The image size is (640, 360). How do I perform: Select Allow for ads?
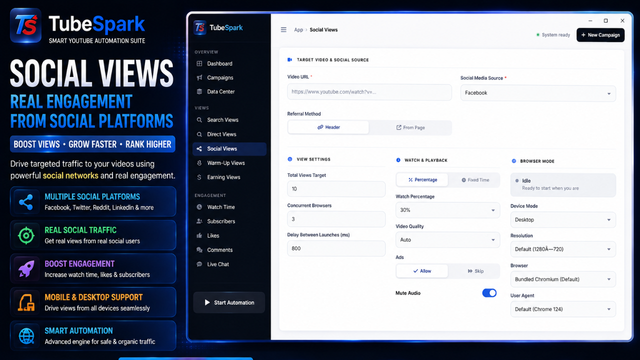pos(422,271)
